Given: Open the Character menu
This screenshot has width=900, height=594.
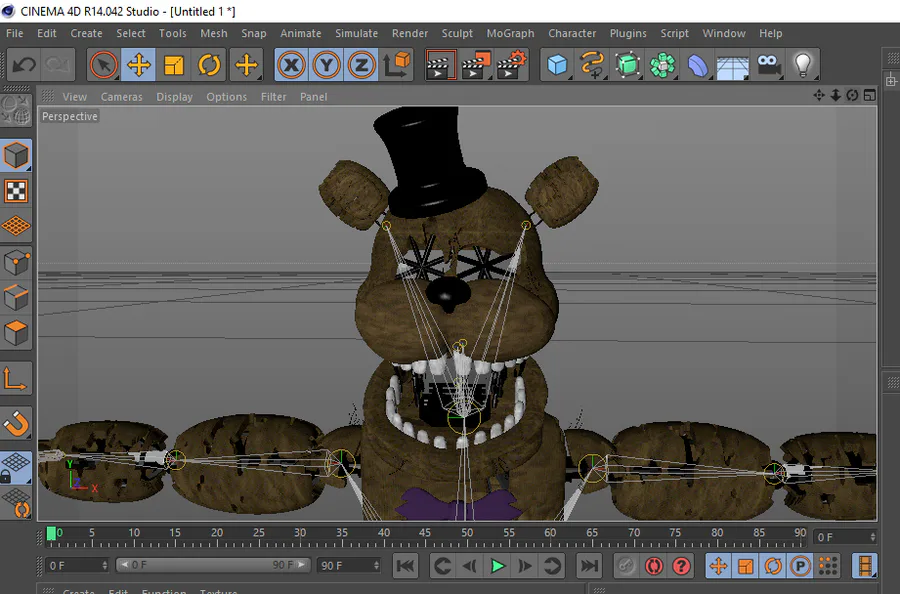Looking at the screenshot, I should (x=572, y=33).
